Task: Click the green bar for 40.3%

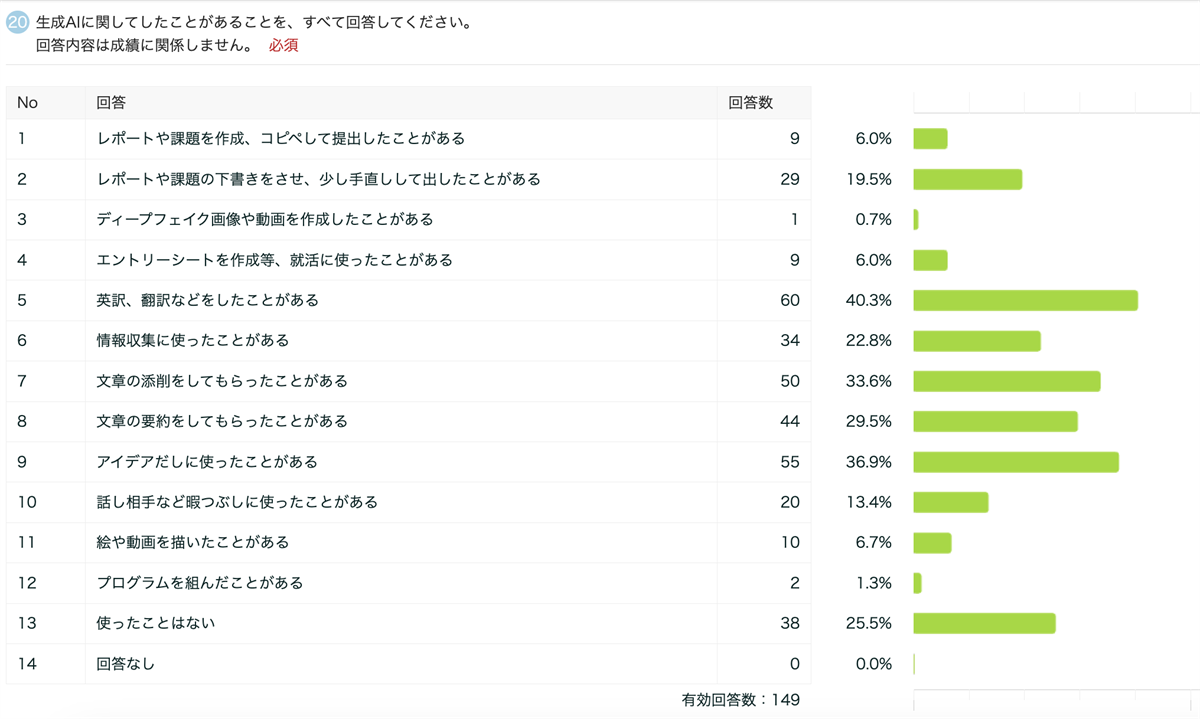Action: click(1025, 300)
